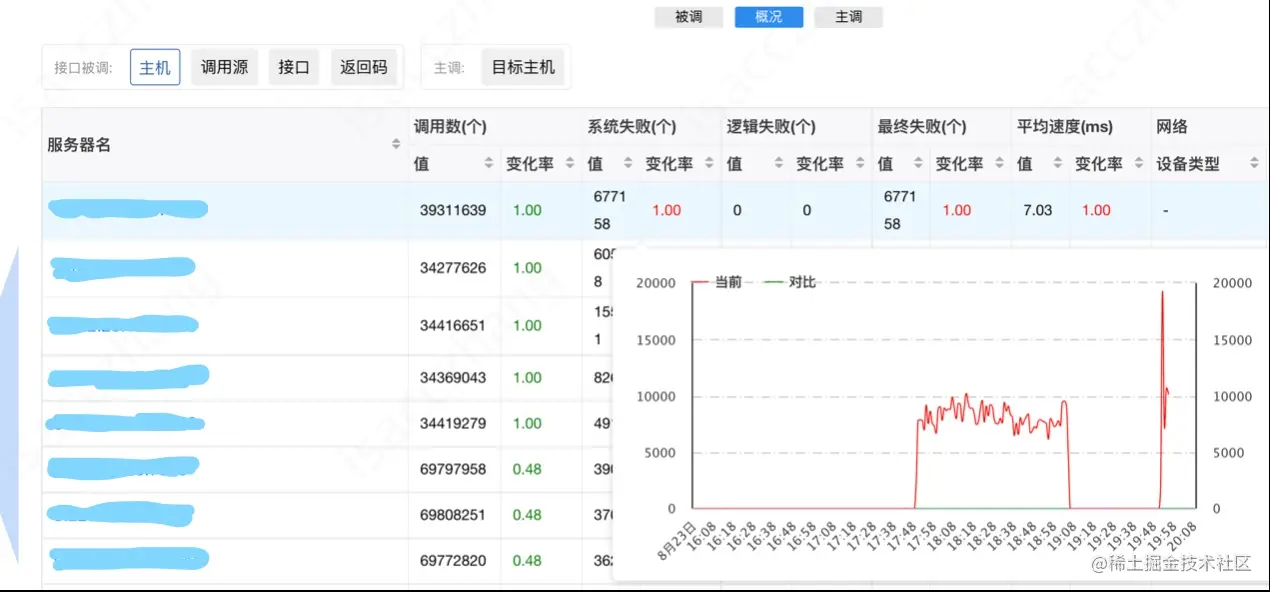The image size is (1270, 592).
Task: Click the 调用数(个) header label
Action: tap(451, 127)
